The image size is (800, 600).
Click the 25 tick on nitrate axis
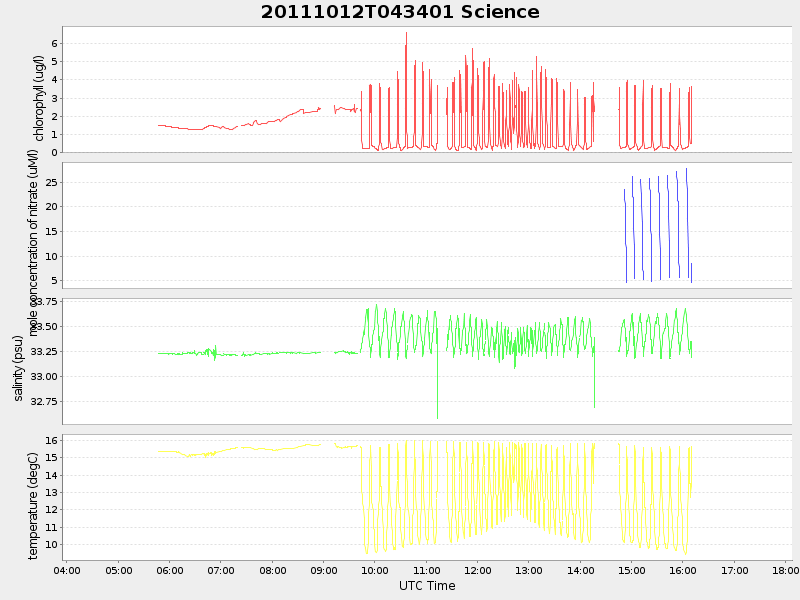tap(50, 183)
